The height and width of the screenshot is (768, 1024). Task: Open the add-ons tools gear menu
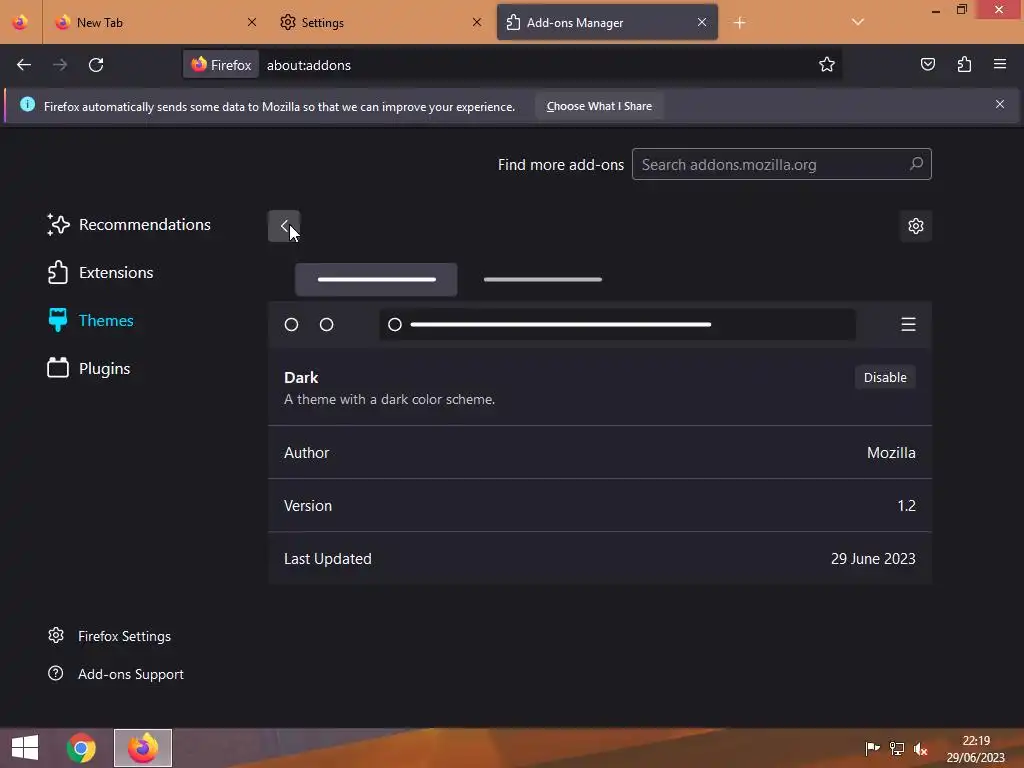916,226
